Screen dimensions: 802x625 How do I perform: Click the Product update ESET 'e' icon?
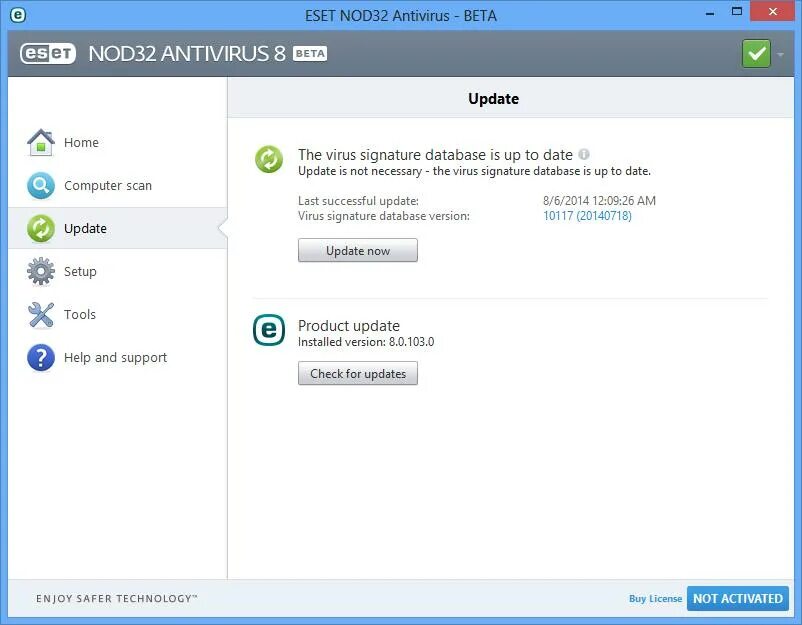(269, 330)
